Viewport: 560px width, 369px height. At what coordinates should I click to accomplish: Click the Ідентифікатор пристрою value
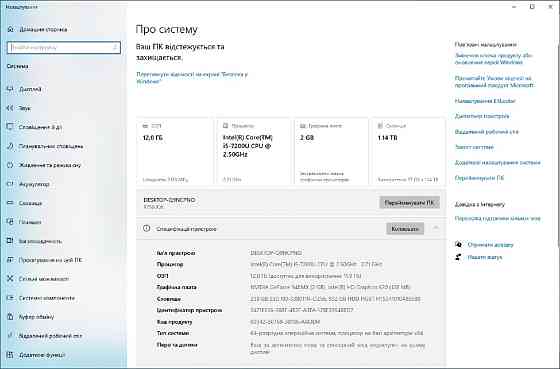(x=302, y=310)
